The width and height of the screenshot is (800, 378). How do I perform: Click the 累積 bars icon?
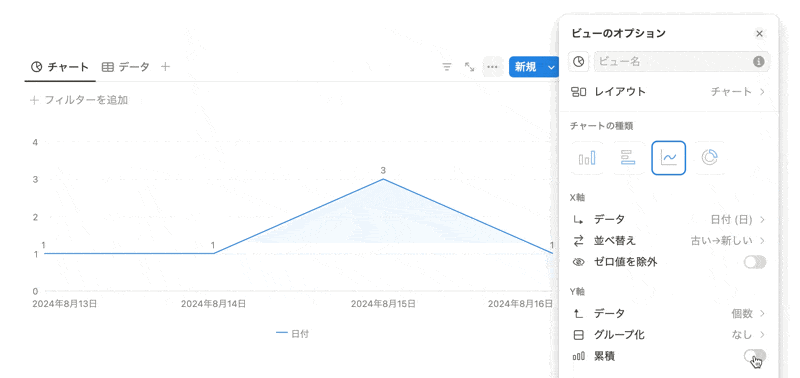pos(578,356)
